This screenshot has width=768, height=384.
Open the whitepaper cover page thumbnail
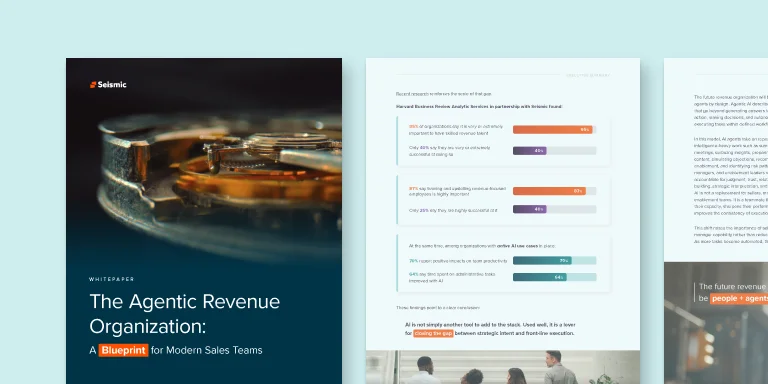204,221
